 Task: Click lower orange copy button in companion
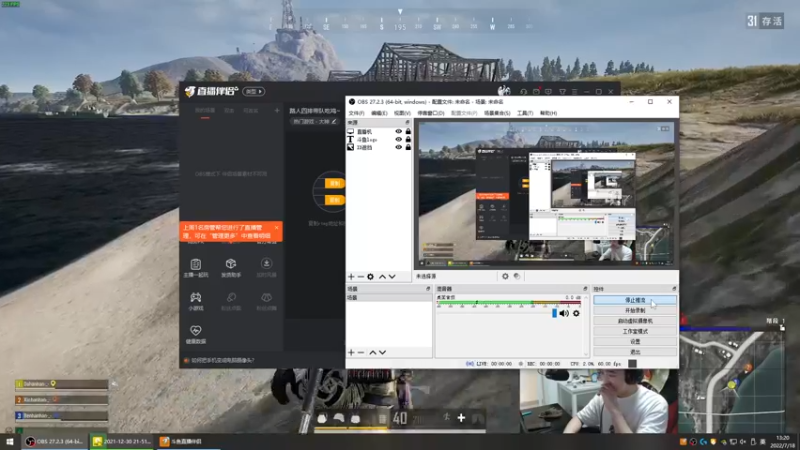coord(335,200)
